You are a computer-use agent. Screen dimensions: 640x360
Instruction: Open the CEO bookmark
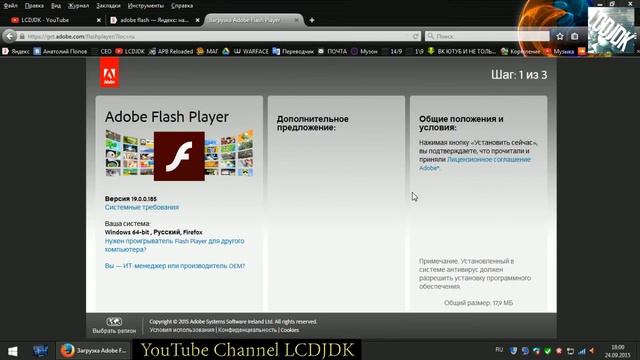(102, 51)
